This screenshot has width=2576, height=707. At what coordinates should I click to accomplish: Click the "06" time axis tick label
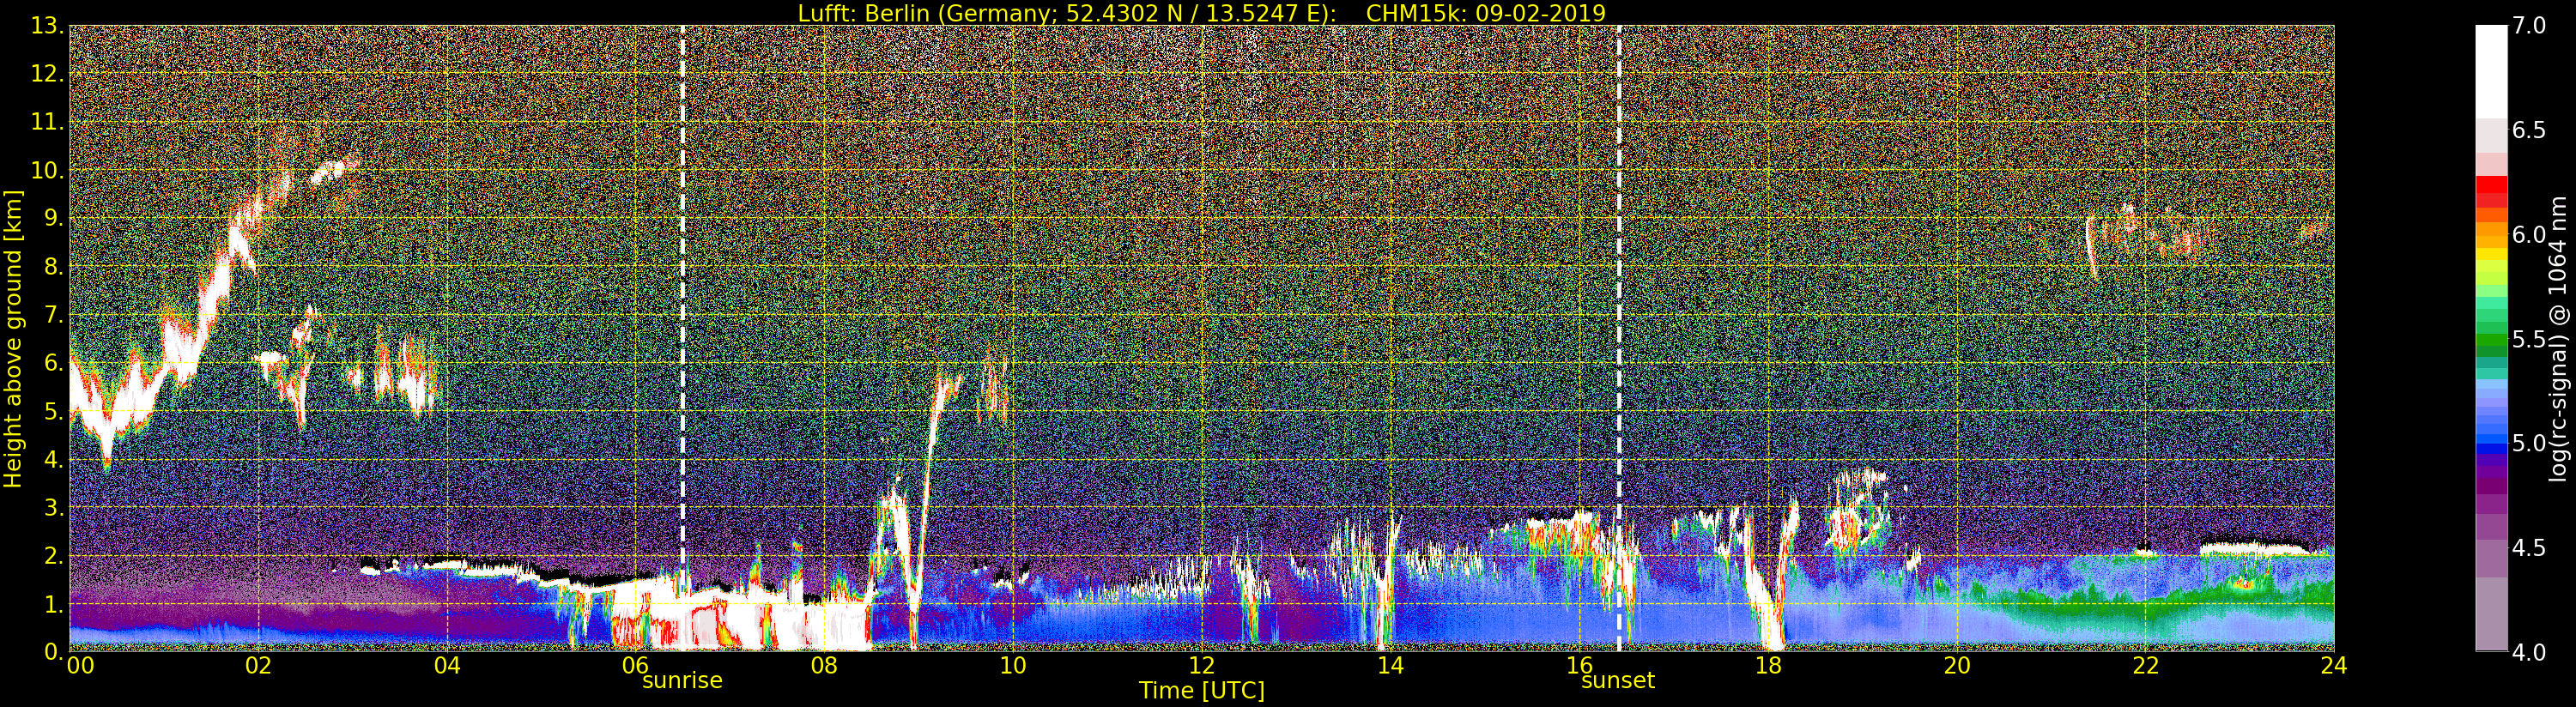(635, 666)
